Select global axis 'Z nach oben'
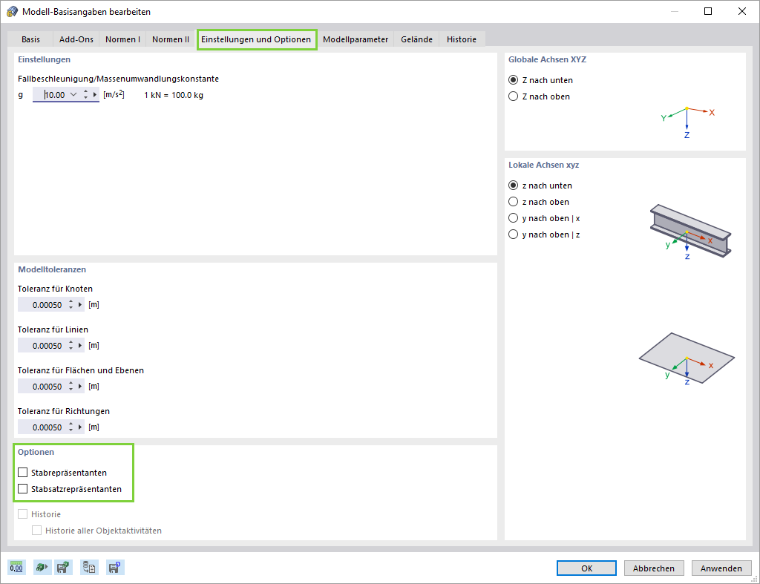The image size is (760, 584). pyautogui.click(x=513, y=96)
